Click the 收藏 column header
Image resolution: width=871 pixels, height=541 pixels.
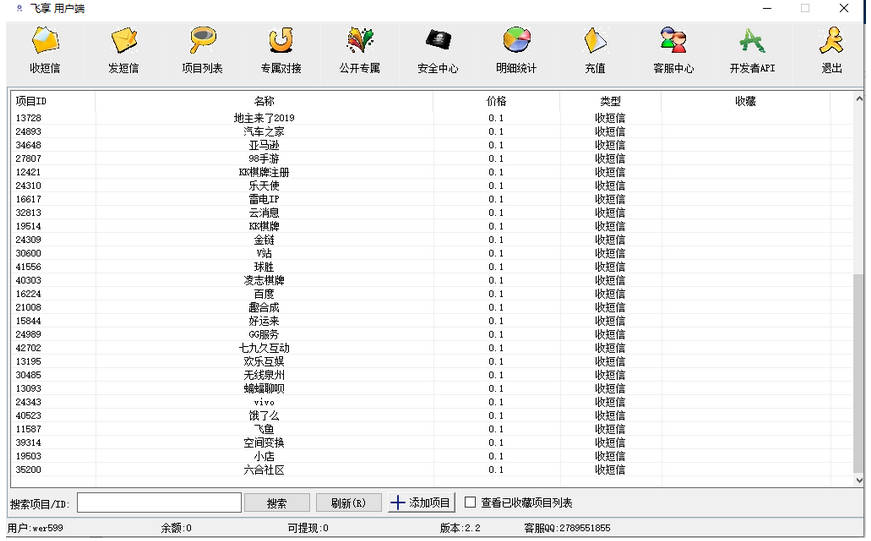click(x=745, y=101)
